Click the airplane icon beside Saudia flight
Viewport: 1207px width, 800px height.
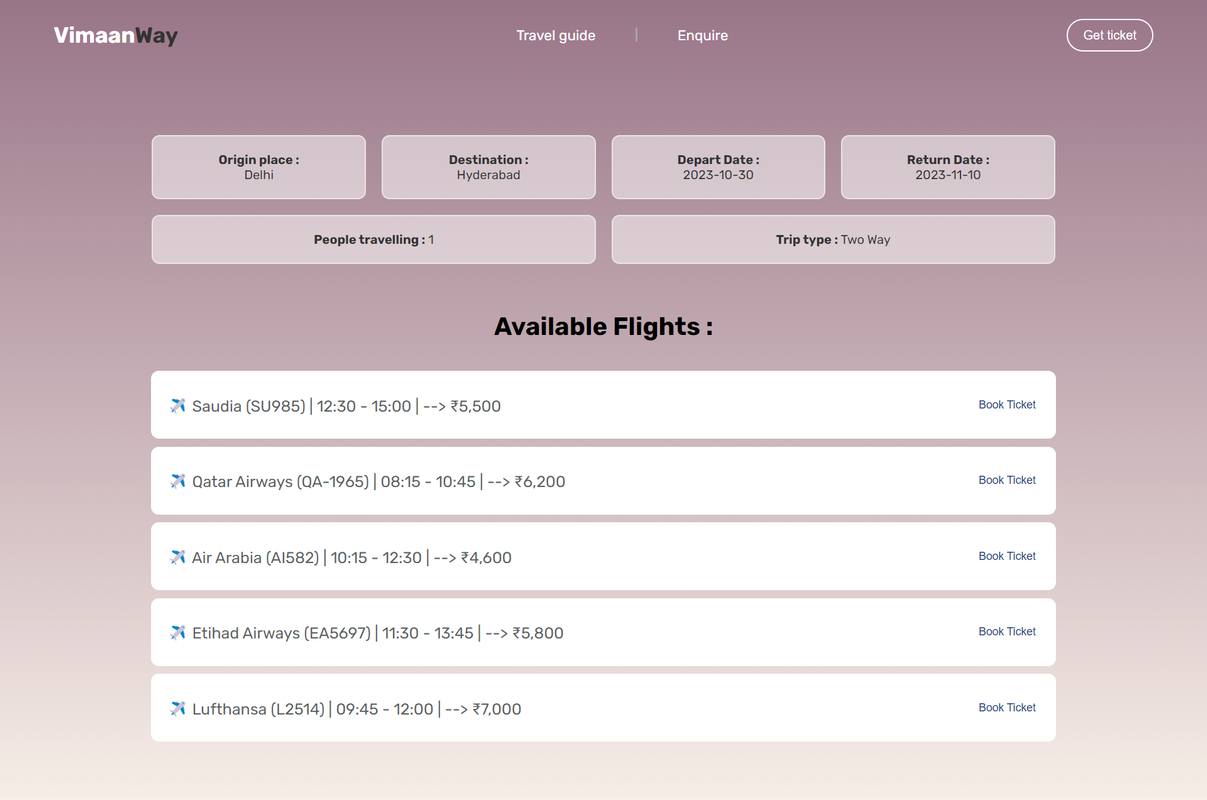coord(178,406)
